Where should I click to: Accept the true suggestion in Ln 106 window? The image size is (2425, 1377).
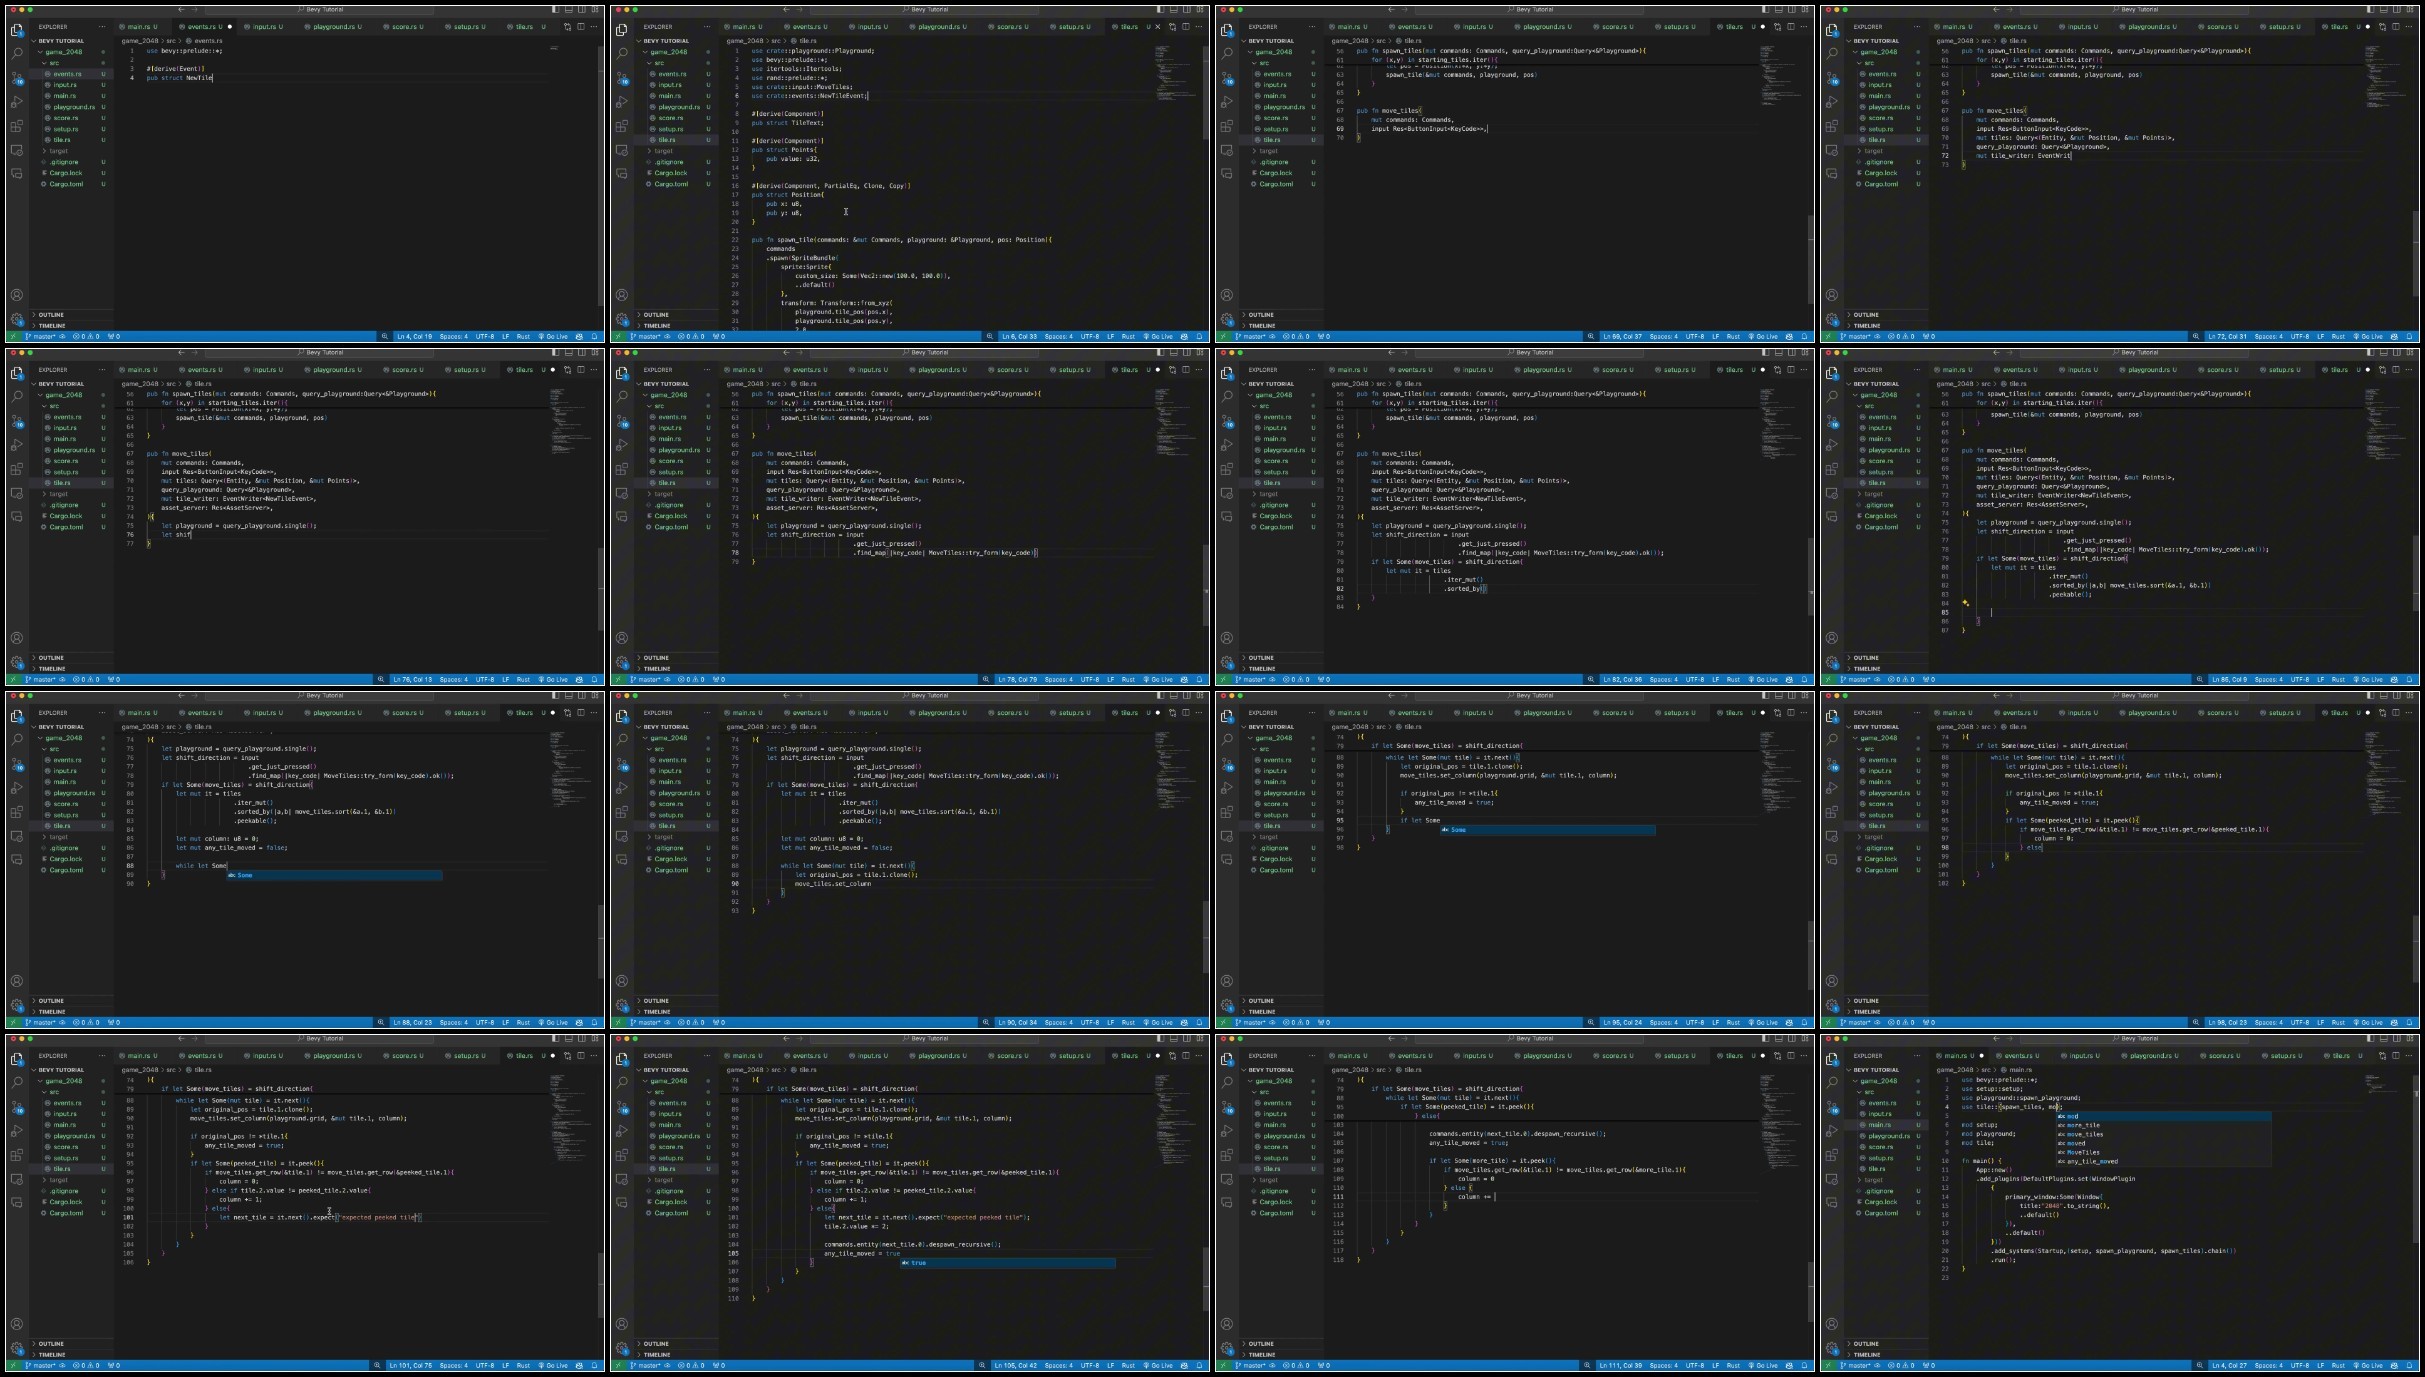[x=1007, y=1263]
